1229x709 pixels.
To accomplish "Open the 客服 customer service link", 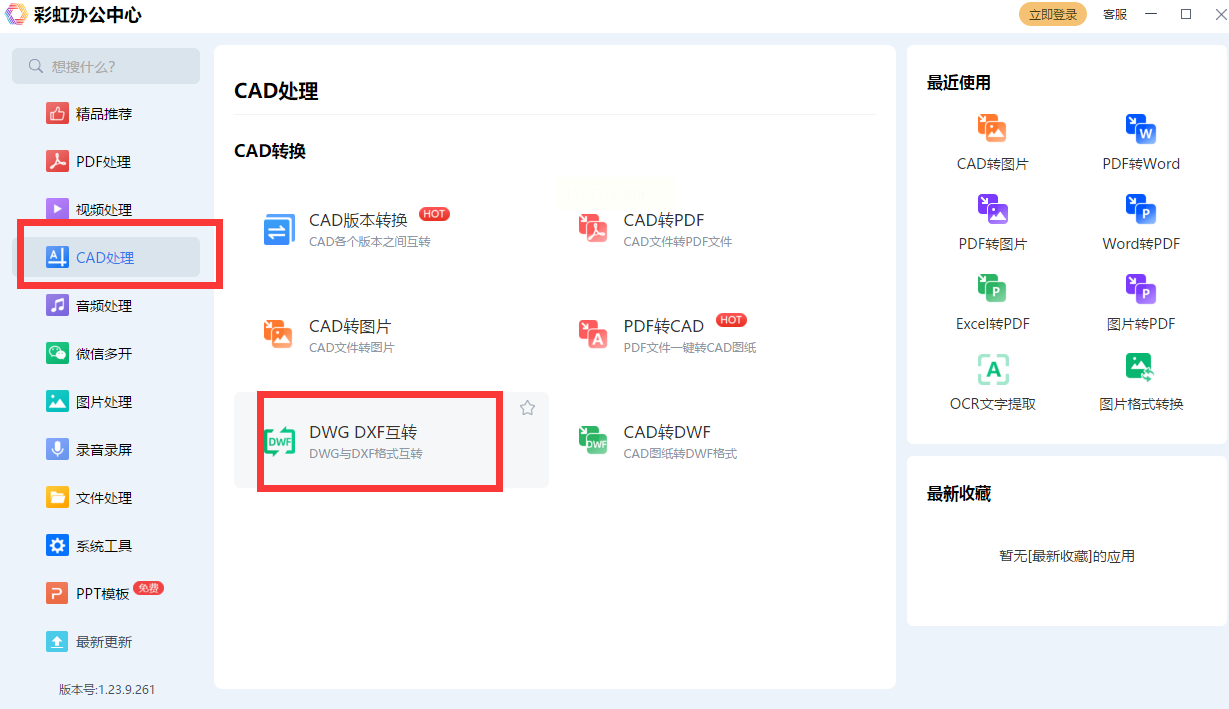I will [x=1115, y=14].
